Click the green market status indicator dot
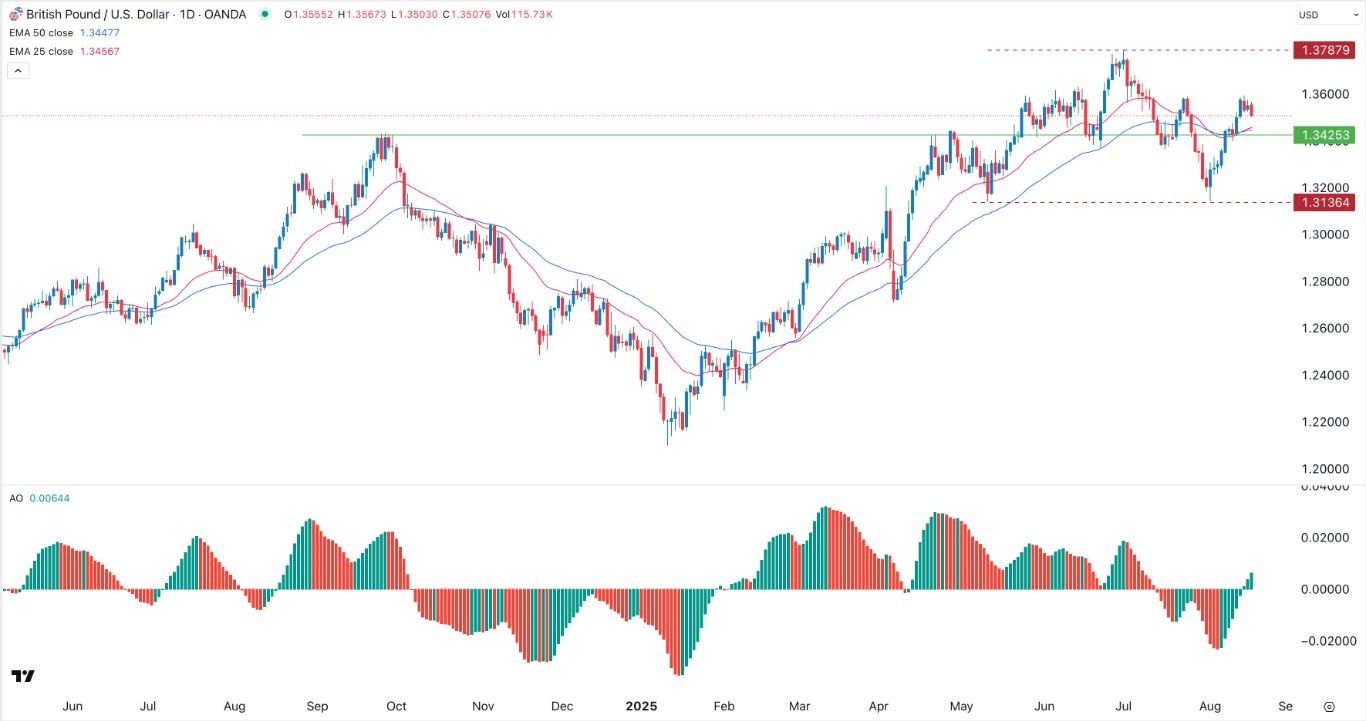Screen dimensions: 1366x721 point(264,14)
